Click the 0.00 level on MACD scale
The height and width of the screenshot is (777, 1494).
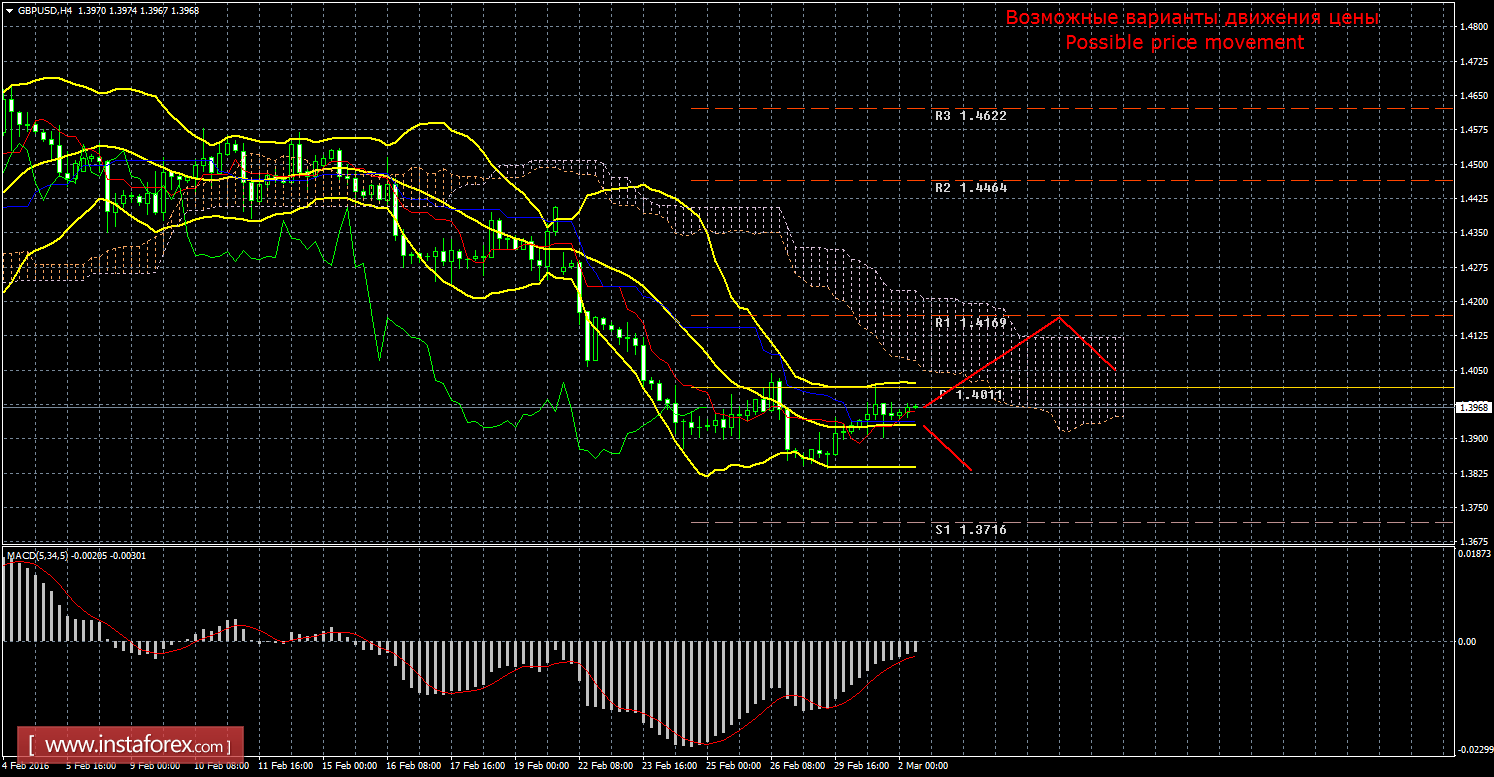[x=1466, y=641]
